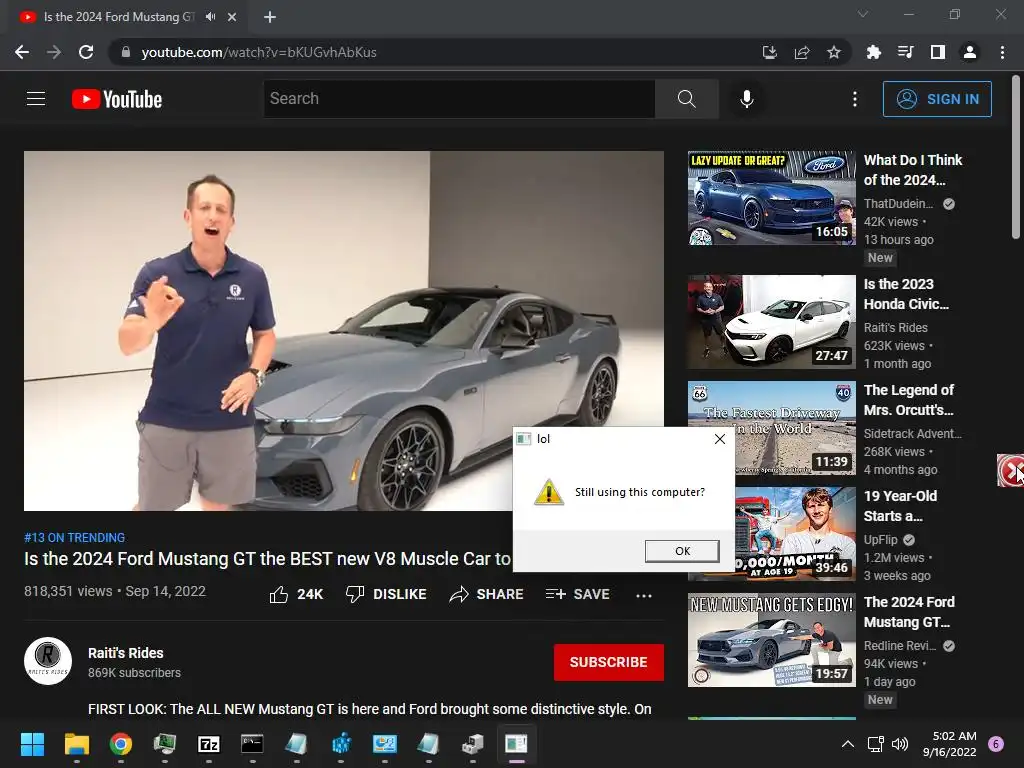The height and width of the screenshot is (768, 1024).
Task: Open the YouTube hamburger guide menu
Action: [x=36, y=99]
